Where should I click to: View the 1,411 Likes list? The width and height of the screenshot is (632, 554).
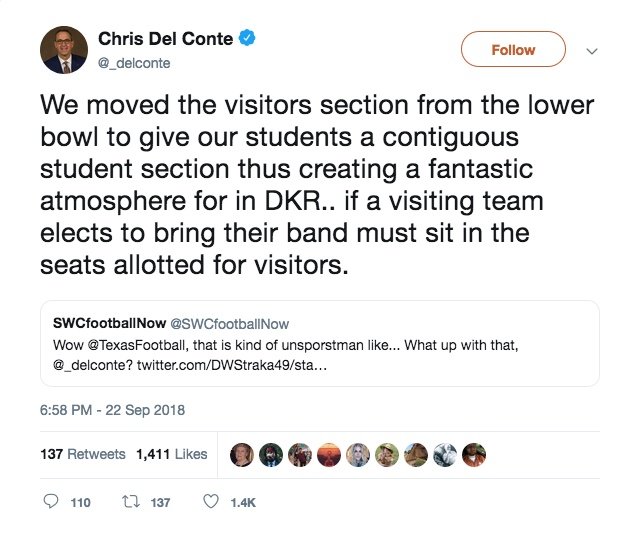click(170, 454)
